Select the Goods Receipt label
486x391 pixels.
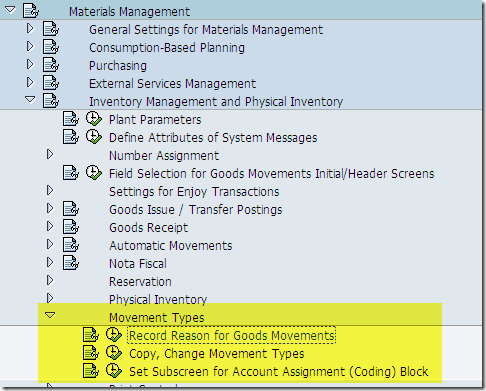pyautogui.click(x=149, y=228)
